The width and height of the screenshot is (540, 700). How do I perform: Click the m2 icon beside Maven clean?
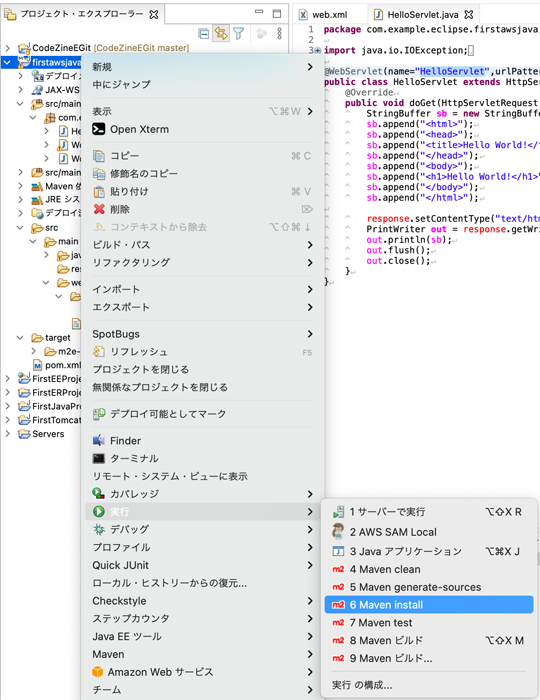[338, 569]
